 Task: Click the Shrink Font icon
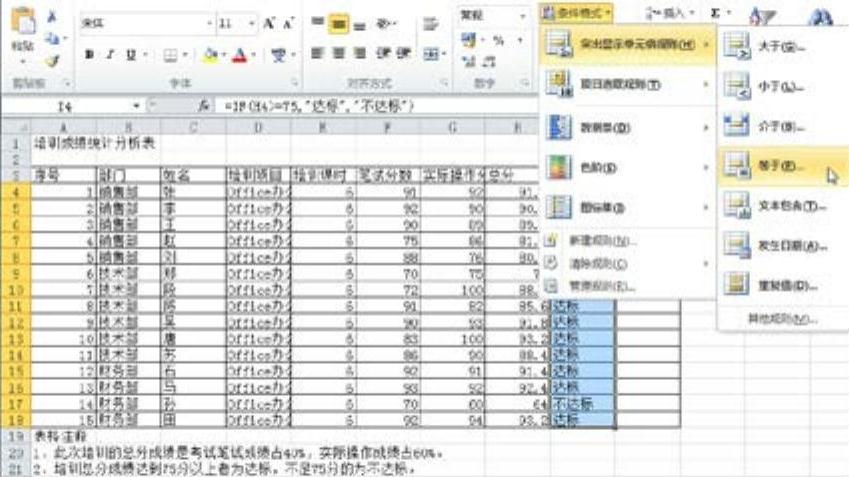288,23
